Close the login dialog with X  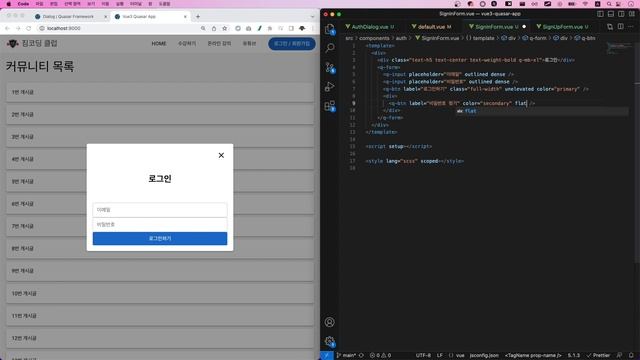click(221, 155)
